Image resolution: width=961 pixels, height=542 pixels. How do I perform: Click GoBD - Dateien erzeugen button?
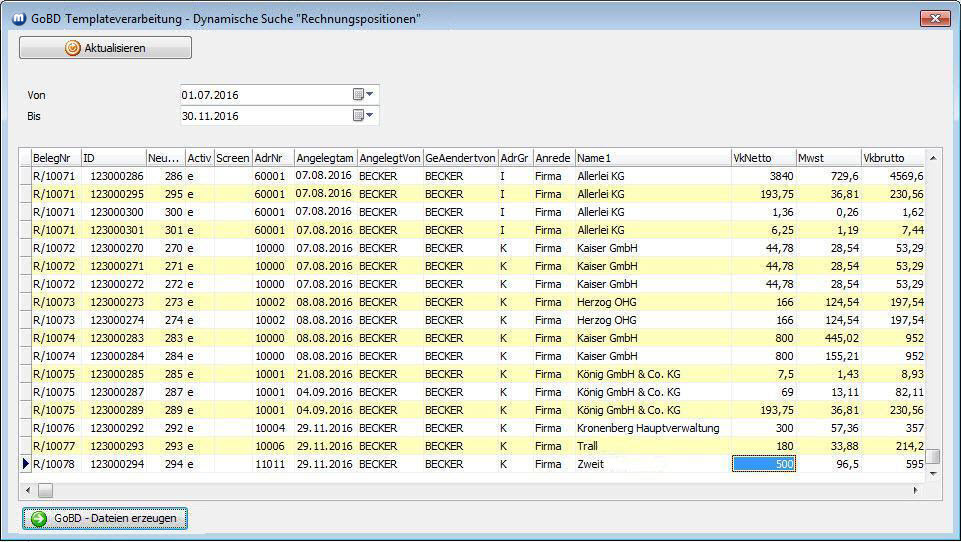point(105,518)
